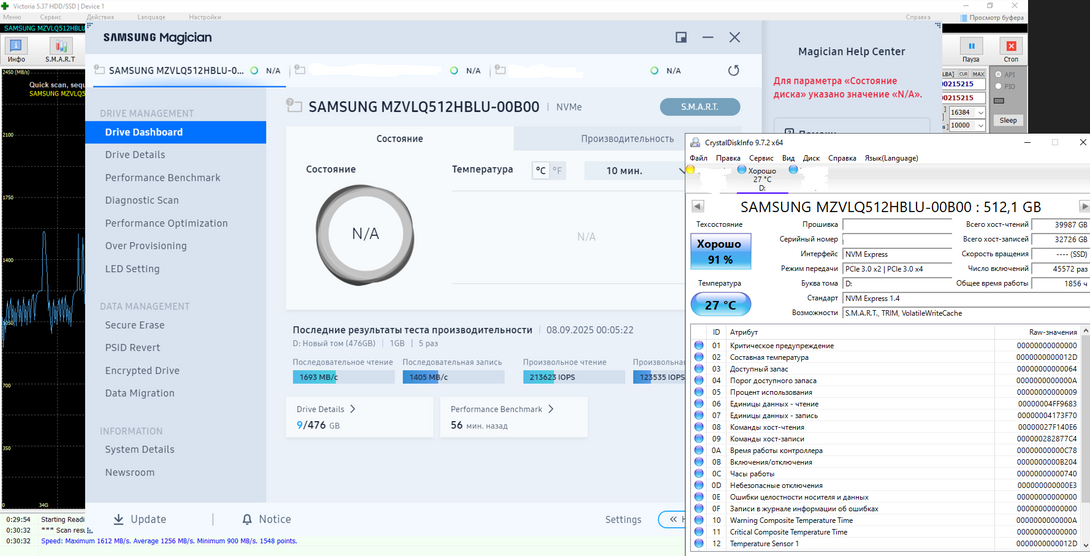Open Over Provisioning in sidebar
Image resolution: width=1090 pixels, height=556 pixels.
146,245
